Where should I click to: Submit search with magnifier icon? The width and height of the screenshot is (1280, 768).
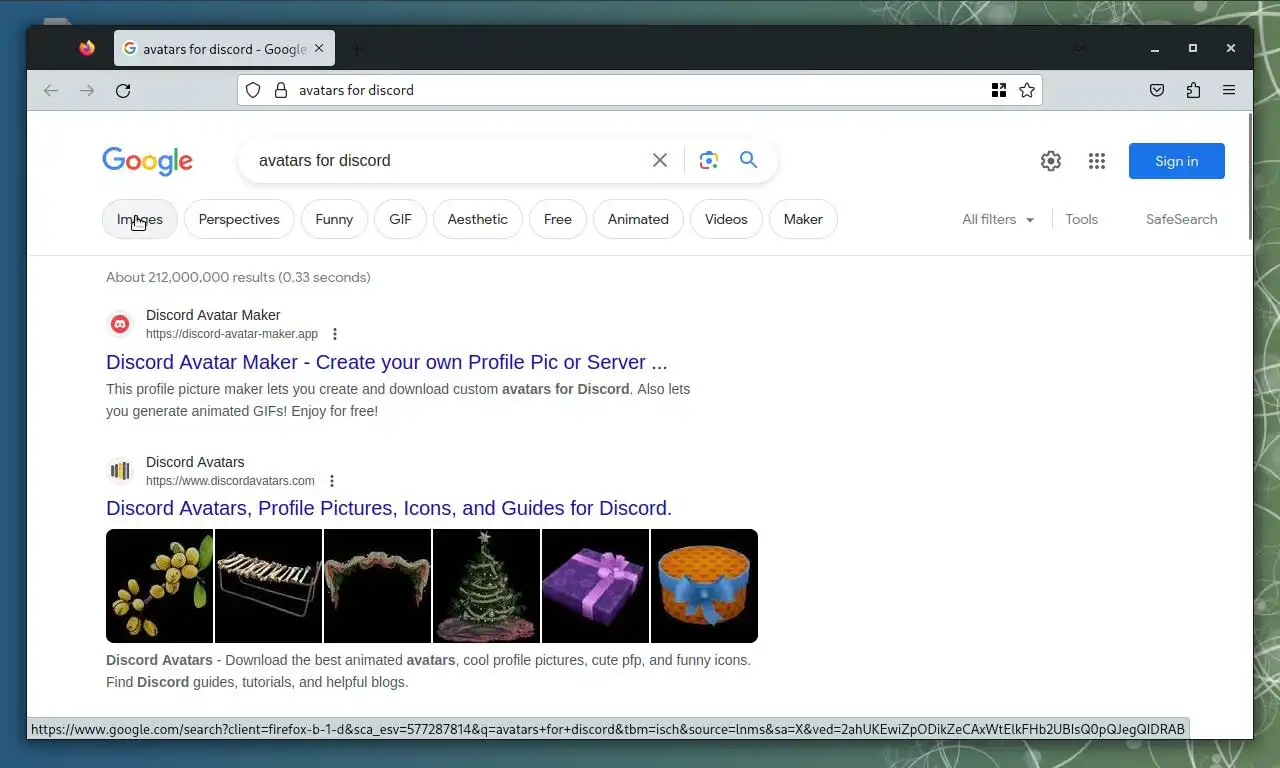tap(748, 160)
